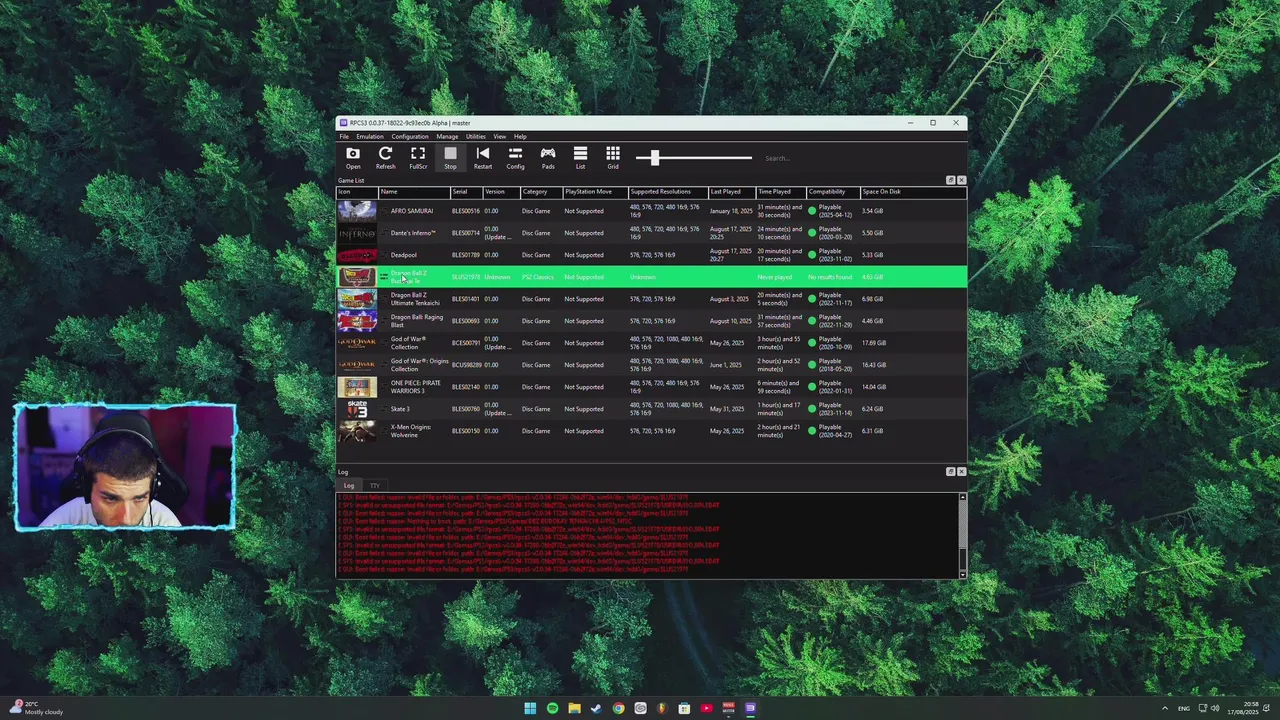Sort by Supported Resolutions column header
Screen dimensions: 1280x720
pos(667,192)
